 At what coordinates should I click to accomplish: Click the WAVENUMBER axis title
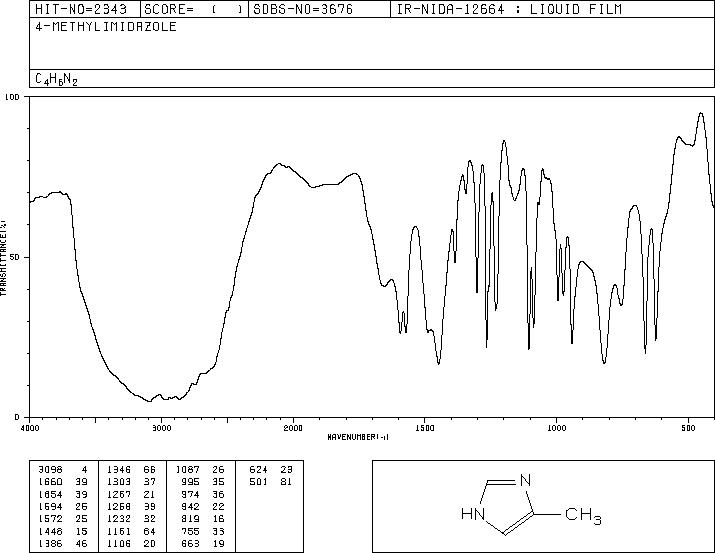pyautogui.click(x=358, y=437)
